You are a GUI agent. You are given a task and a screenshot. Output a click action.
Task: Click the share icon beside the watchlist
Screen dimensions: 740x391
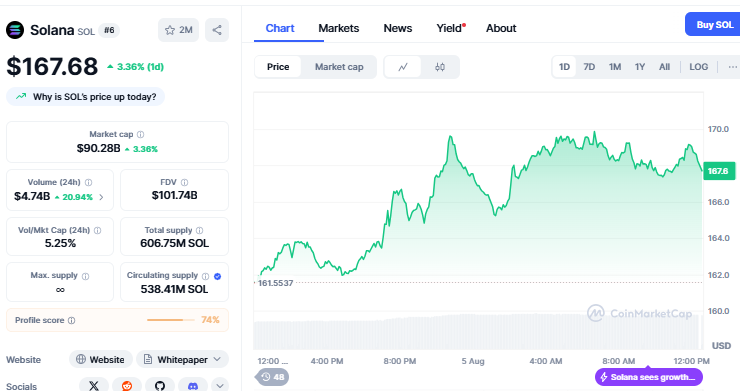click(217, 30)
